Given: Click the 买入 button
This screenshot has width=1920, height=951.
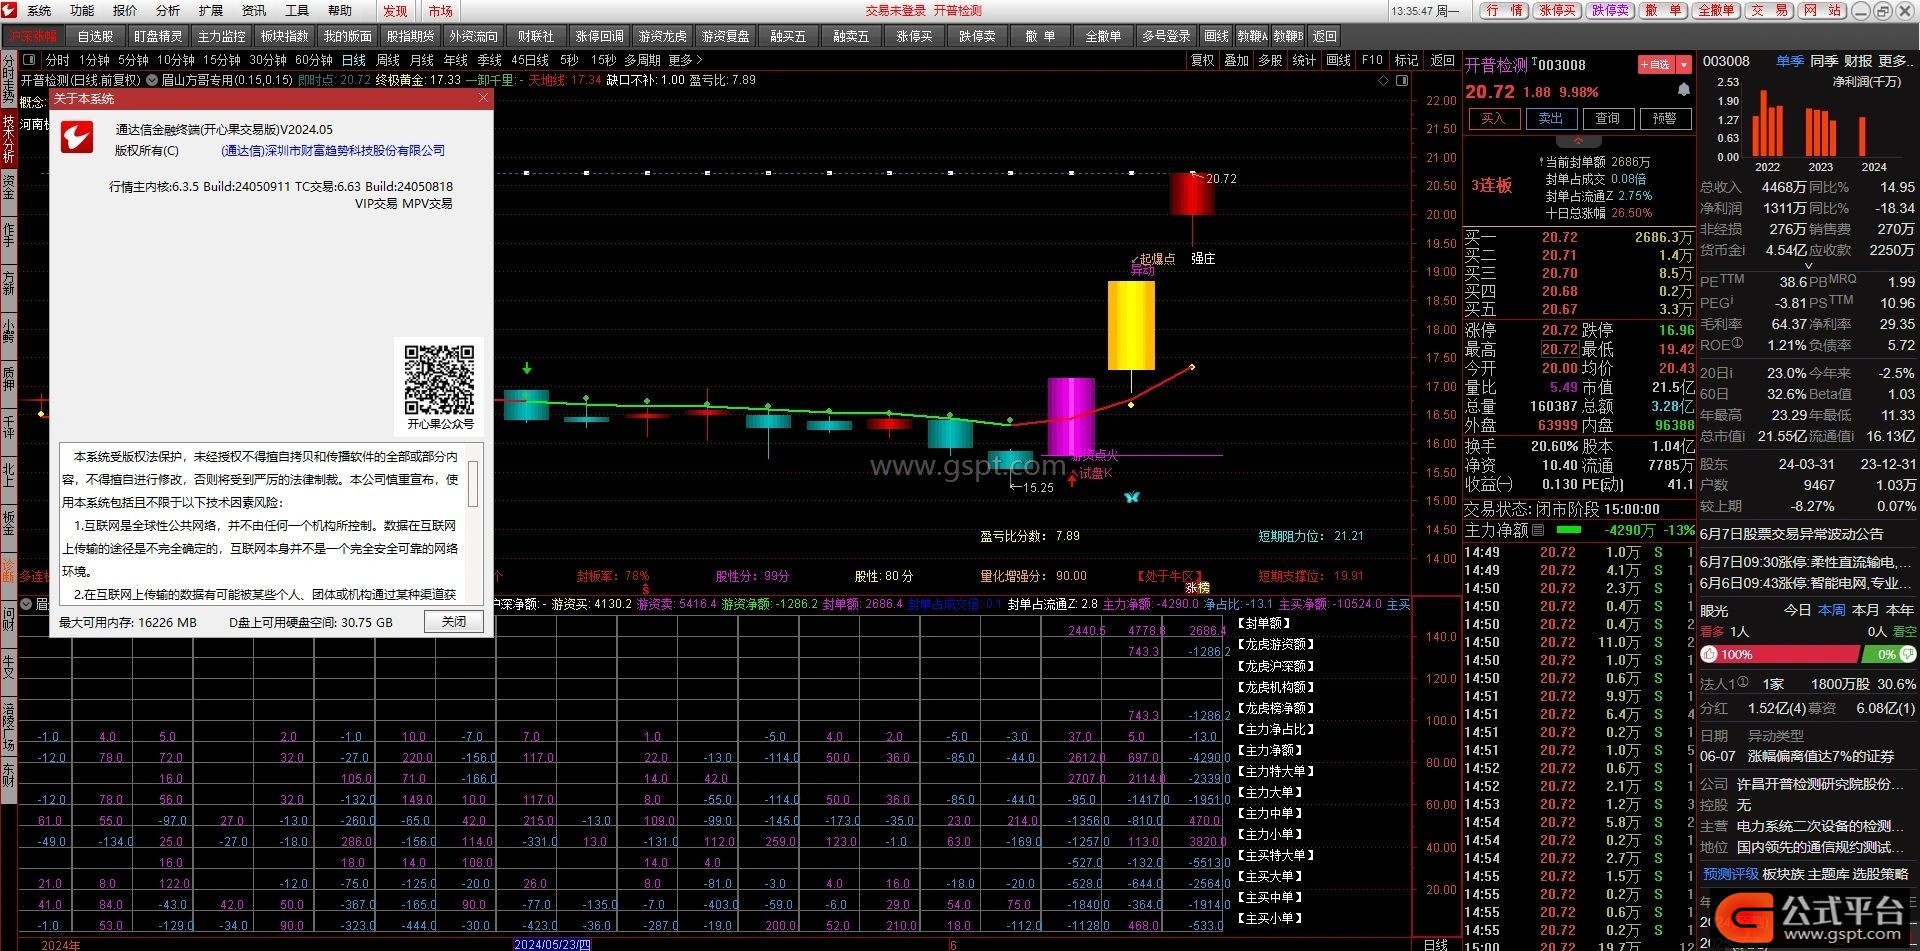Looking at the screenshot, I should point(1493,119).
